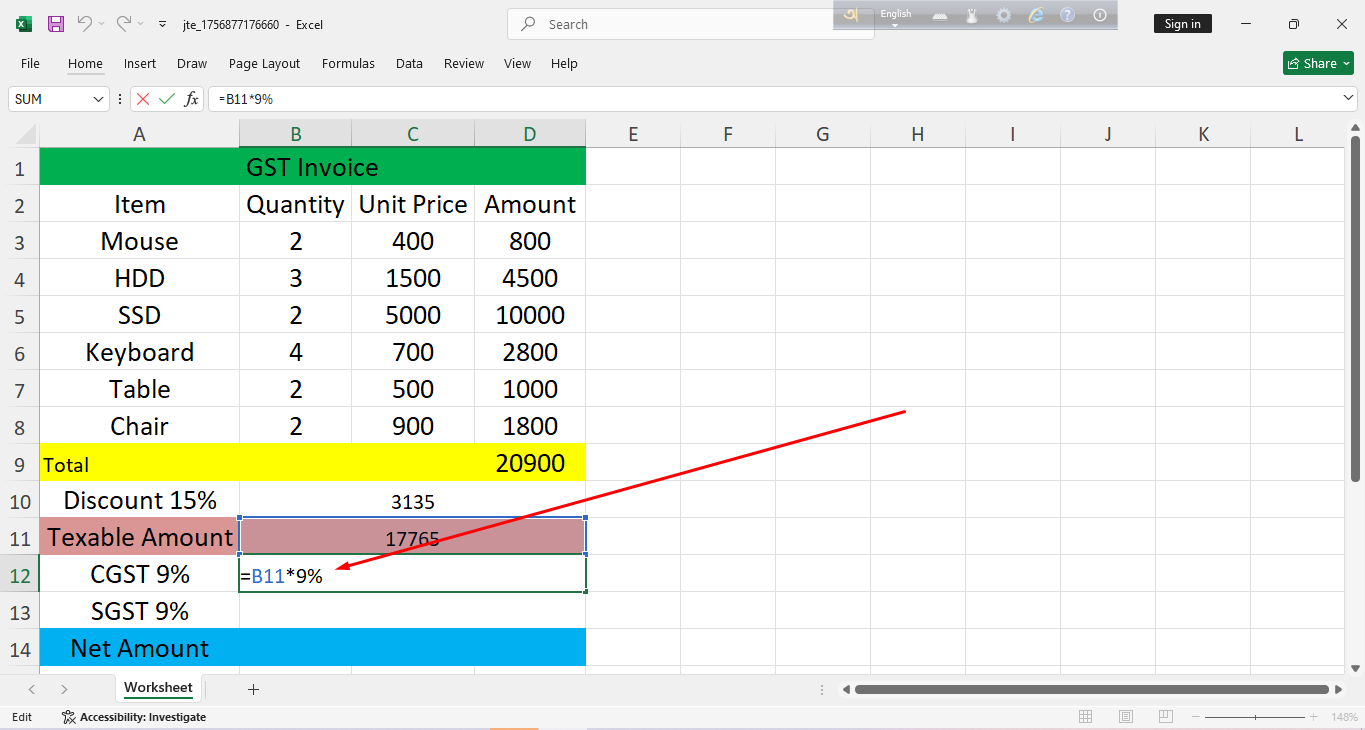Click the zoom slider in status bar

(1256, 717)
